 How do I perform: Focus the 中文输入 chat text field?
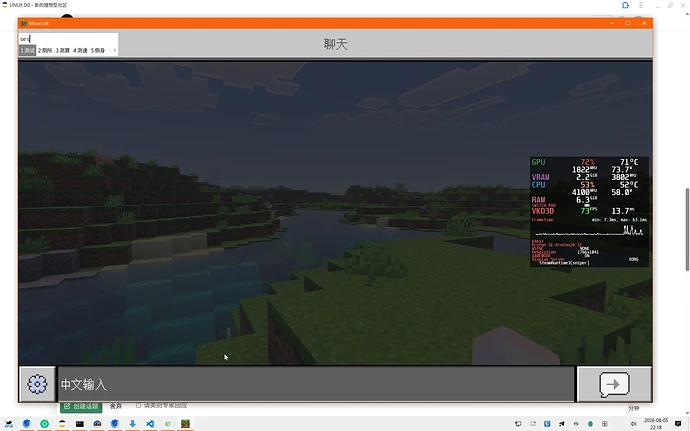(316, 384)
